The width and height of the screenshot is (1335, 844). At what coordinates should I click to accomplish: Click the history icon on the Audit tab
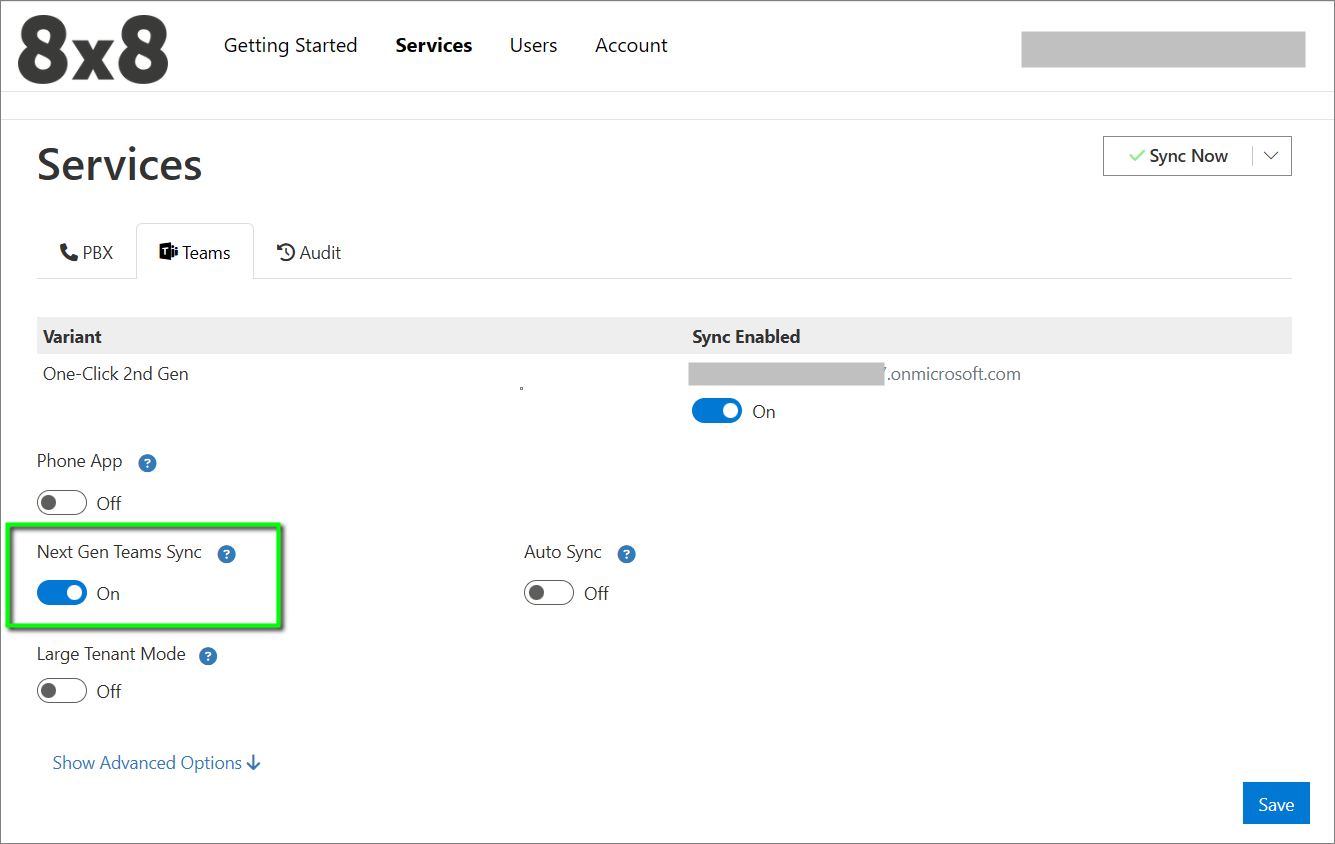coord(286,252)
